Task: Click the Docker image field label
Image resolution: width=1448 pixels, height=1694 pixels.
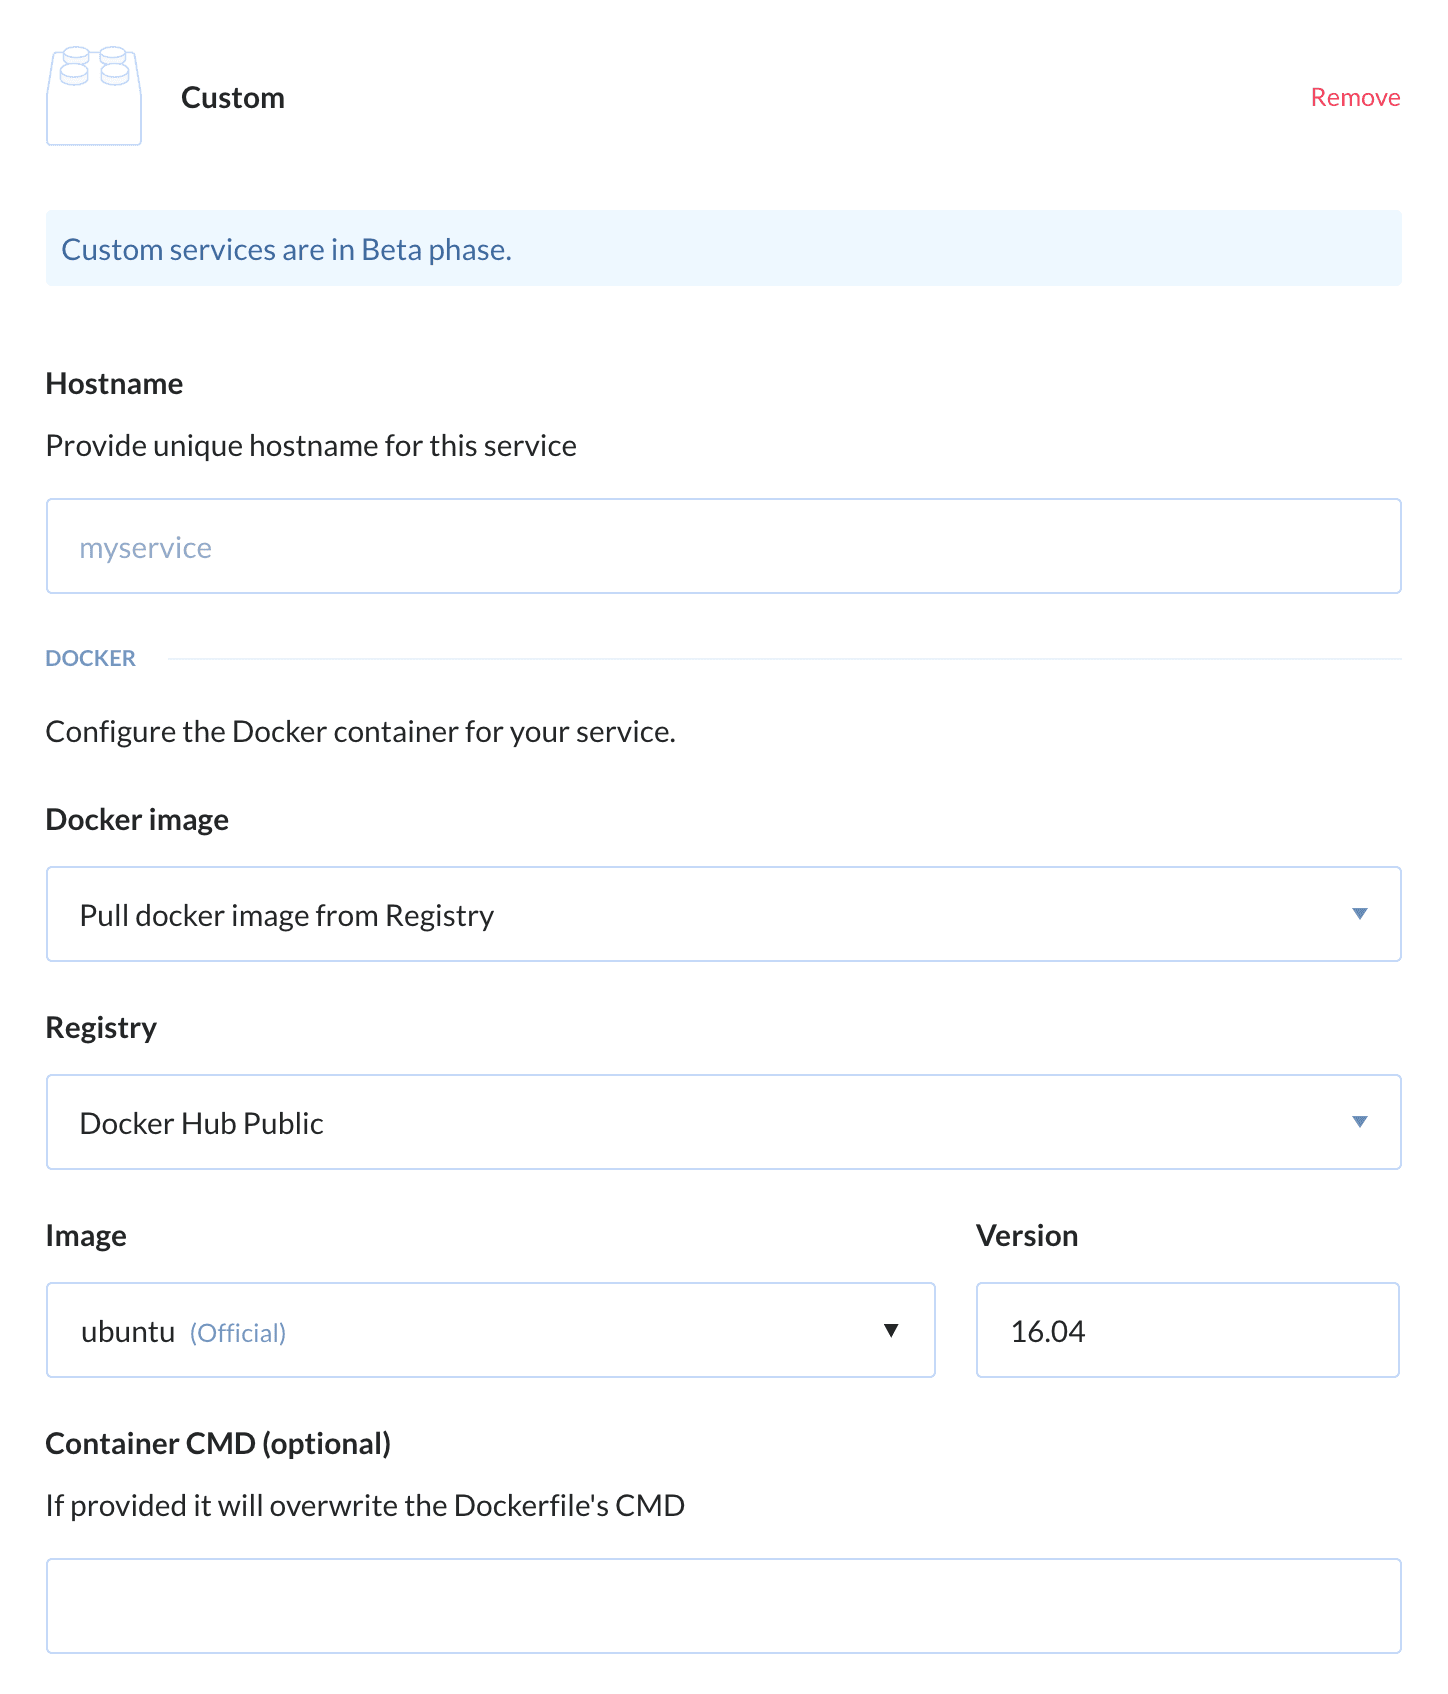Action: 137,820
